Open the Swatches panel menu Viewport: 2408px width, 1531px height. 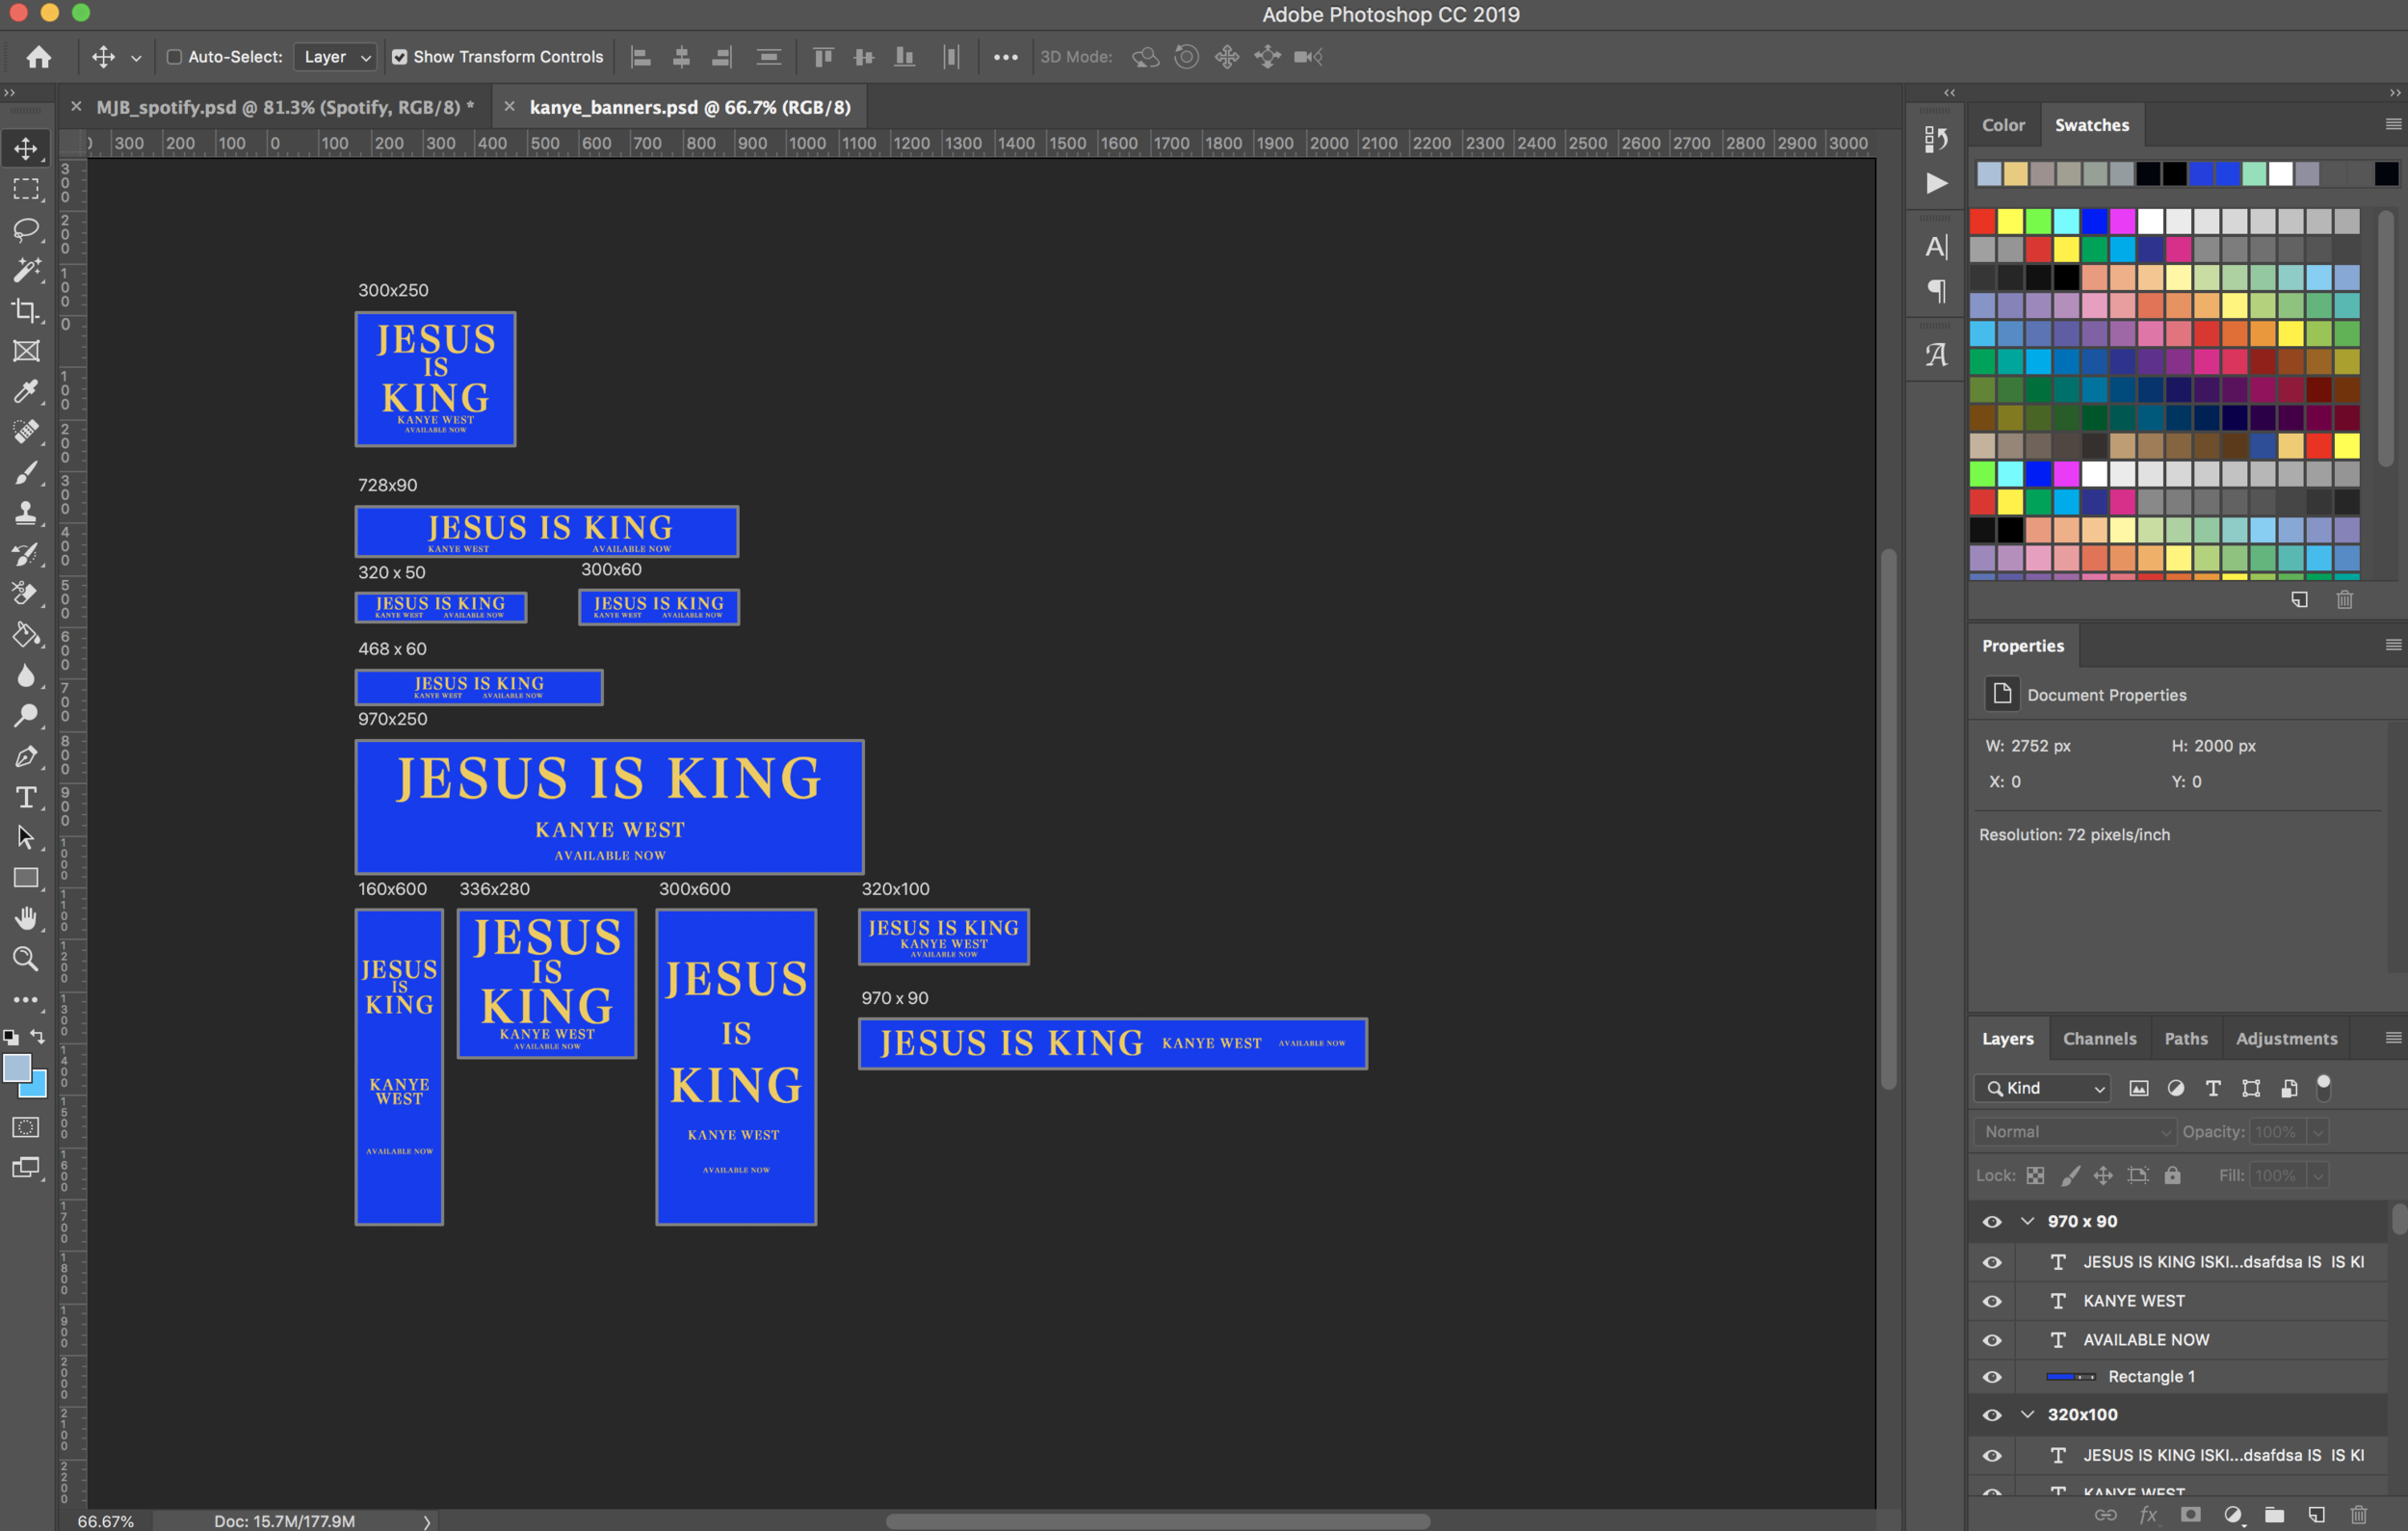[x=2393, y=124]
